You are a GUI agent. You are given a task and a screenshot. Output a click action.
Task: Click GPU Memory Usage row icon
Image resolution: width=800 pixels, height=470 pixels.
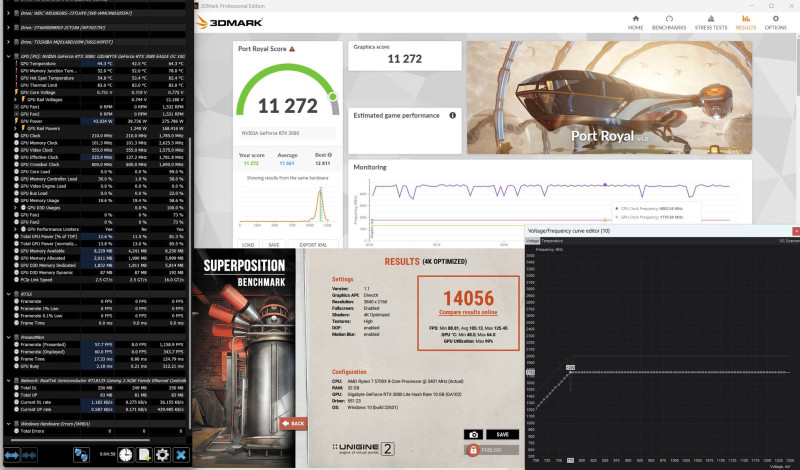point(16,201)
